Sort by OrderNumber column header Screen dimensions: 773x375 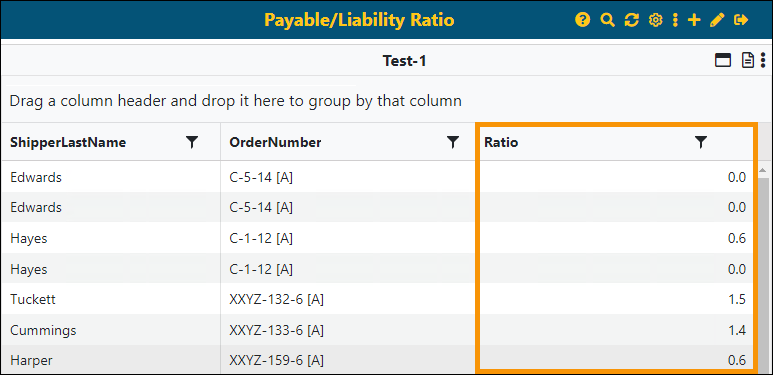pos(275,143)
